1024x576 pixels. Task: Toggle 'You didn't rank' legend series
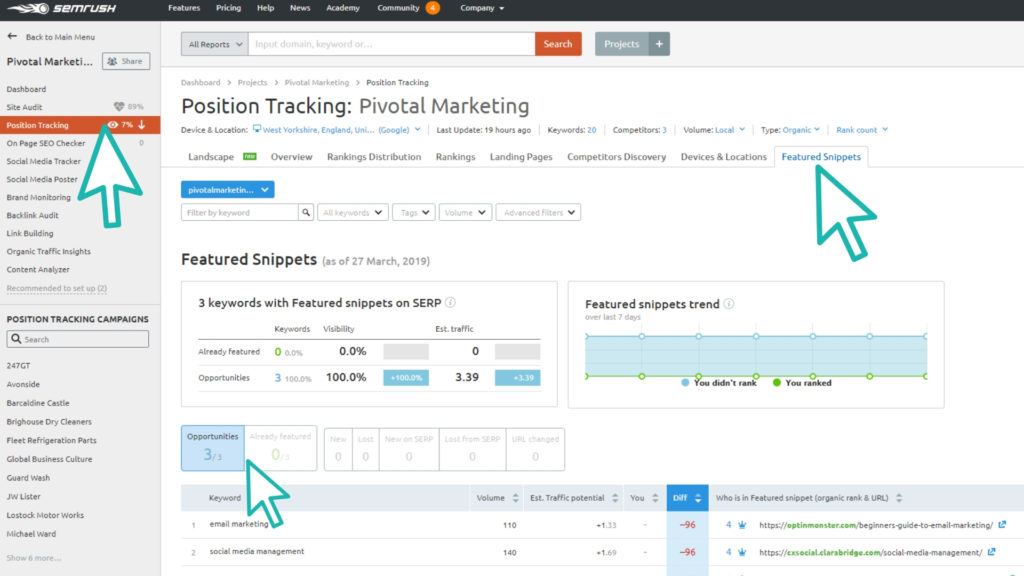click(x=718, y=383)
